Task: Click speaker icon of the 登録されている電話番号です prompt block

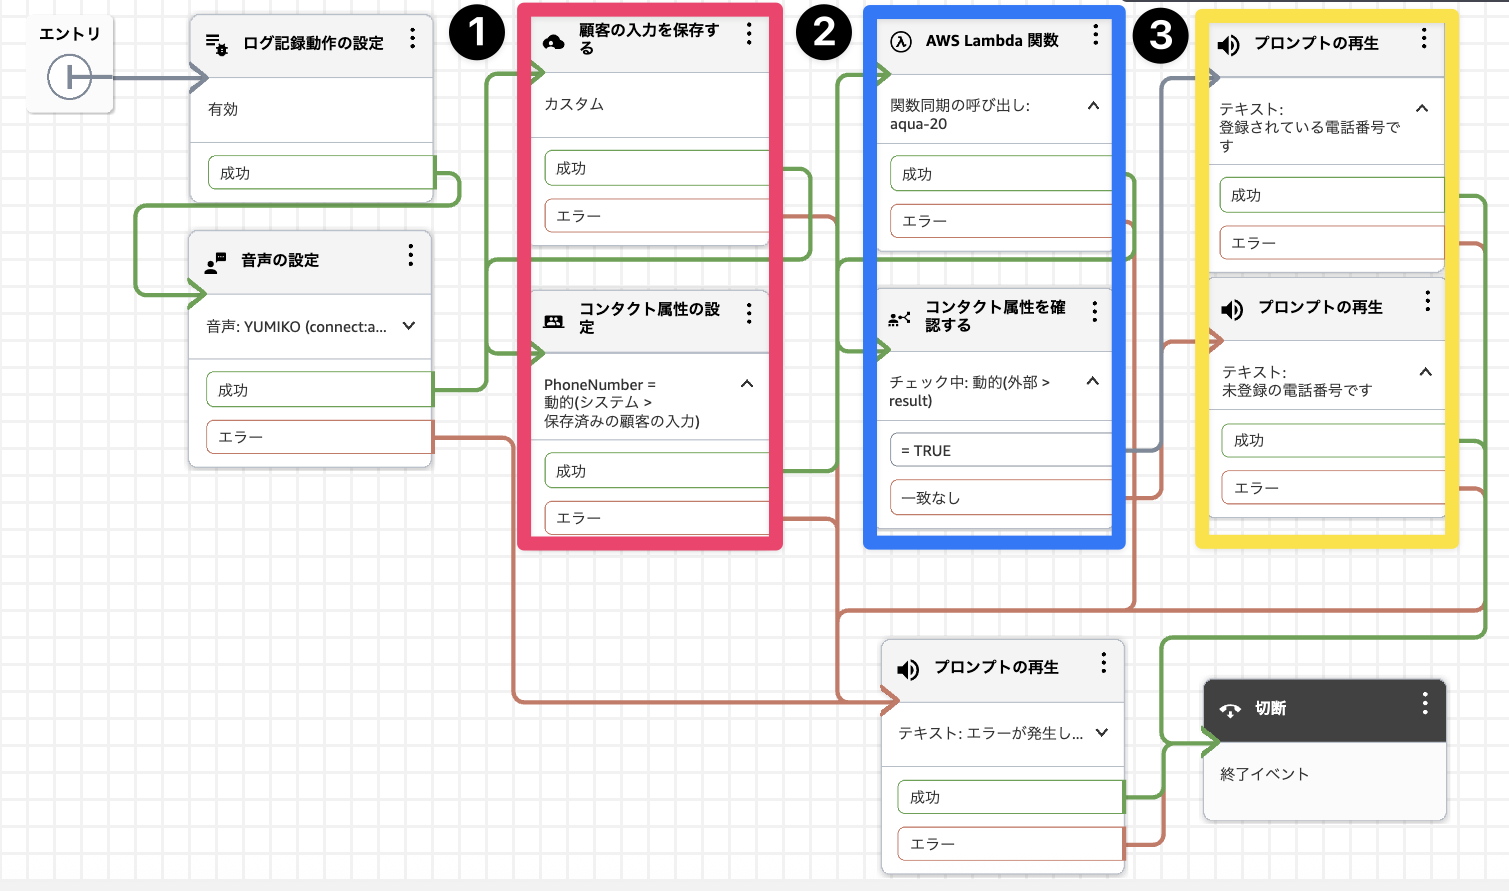Action: click(1229, 45)
